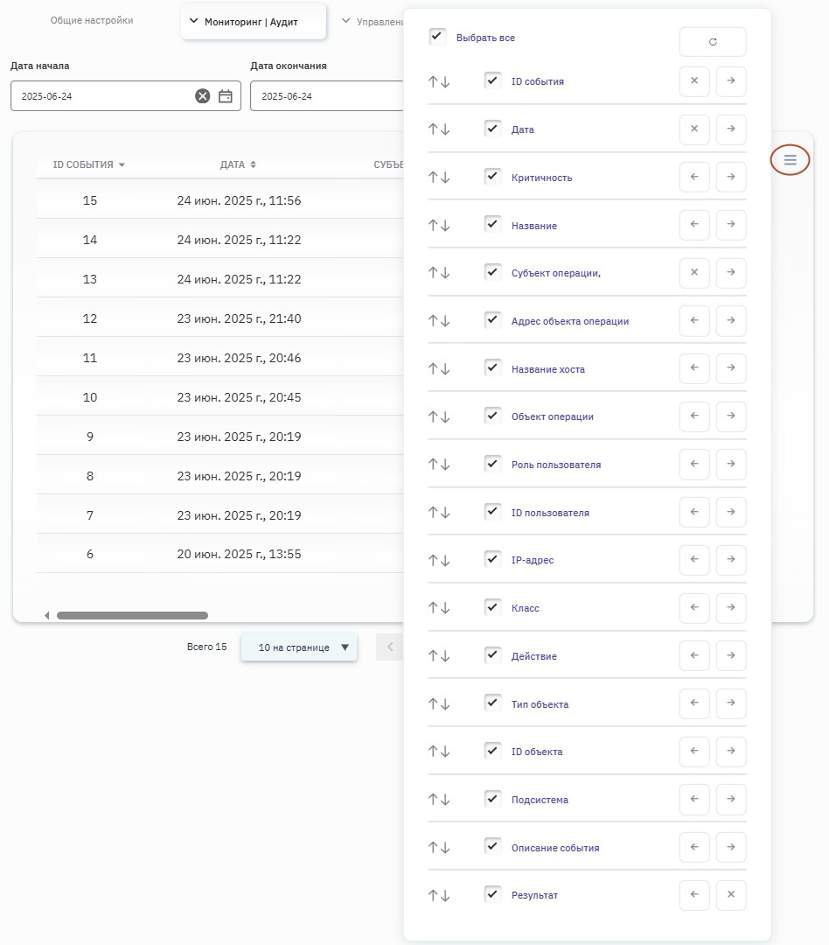Open the calendar picker for Дата начала
The image size is (829, 945).
226,96
